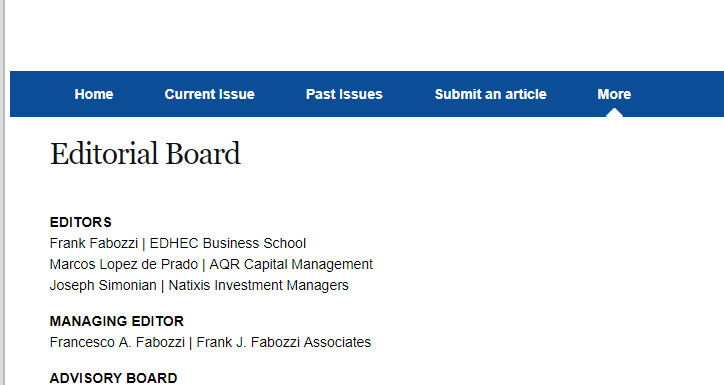Screen dimensions: 724x385
Task: Click the gray vertical border on the left edge
Action: [3, 192]
